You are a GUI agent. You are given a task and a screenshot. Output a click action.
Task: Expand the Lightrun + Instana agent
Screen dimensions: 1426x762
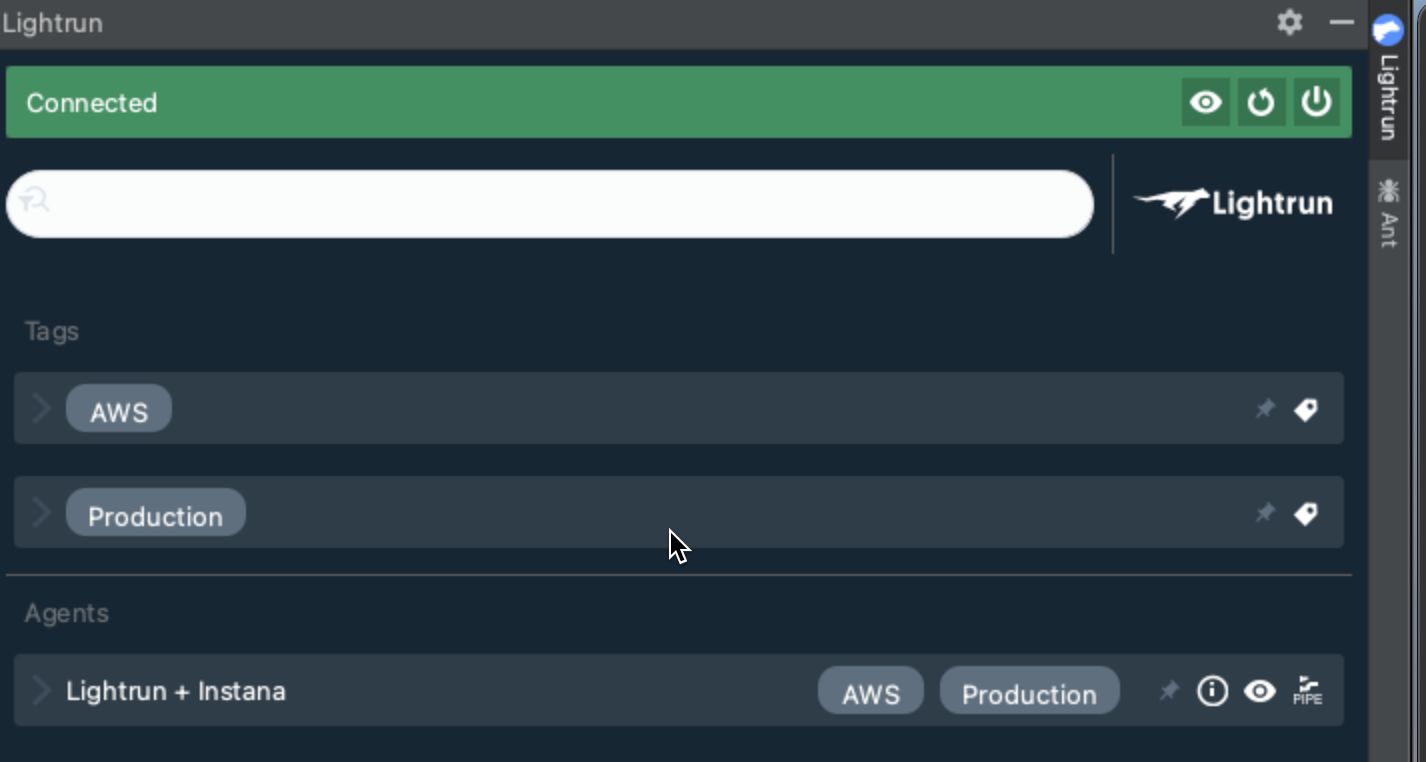click(41, 690)
